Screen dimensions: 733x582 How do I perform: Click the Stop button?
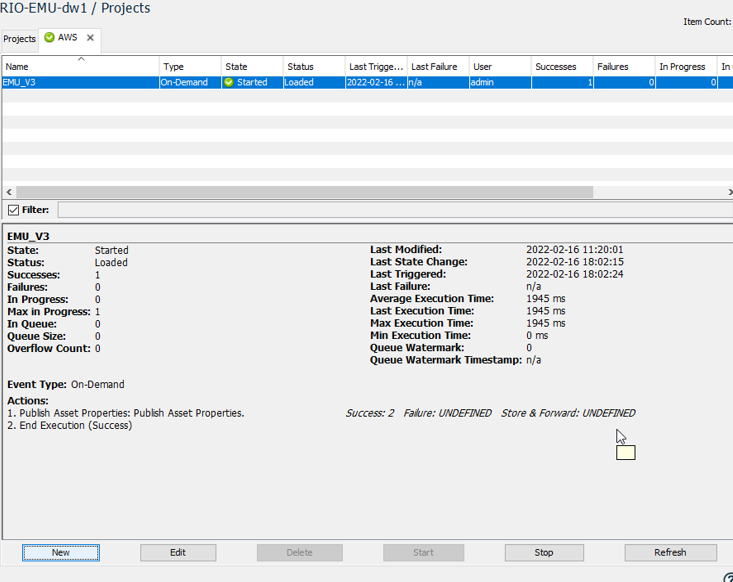[x=544, y=553]
